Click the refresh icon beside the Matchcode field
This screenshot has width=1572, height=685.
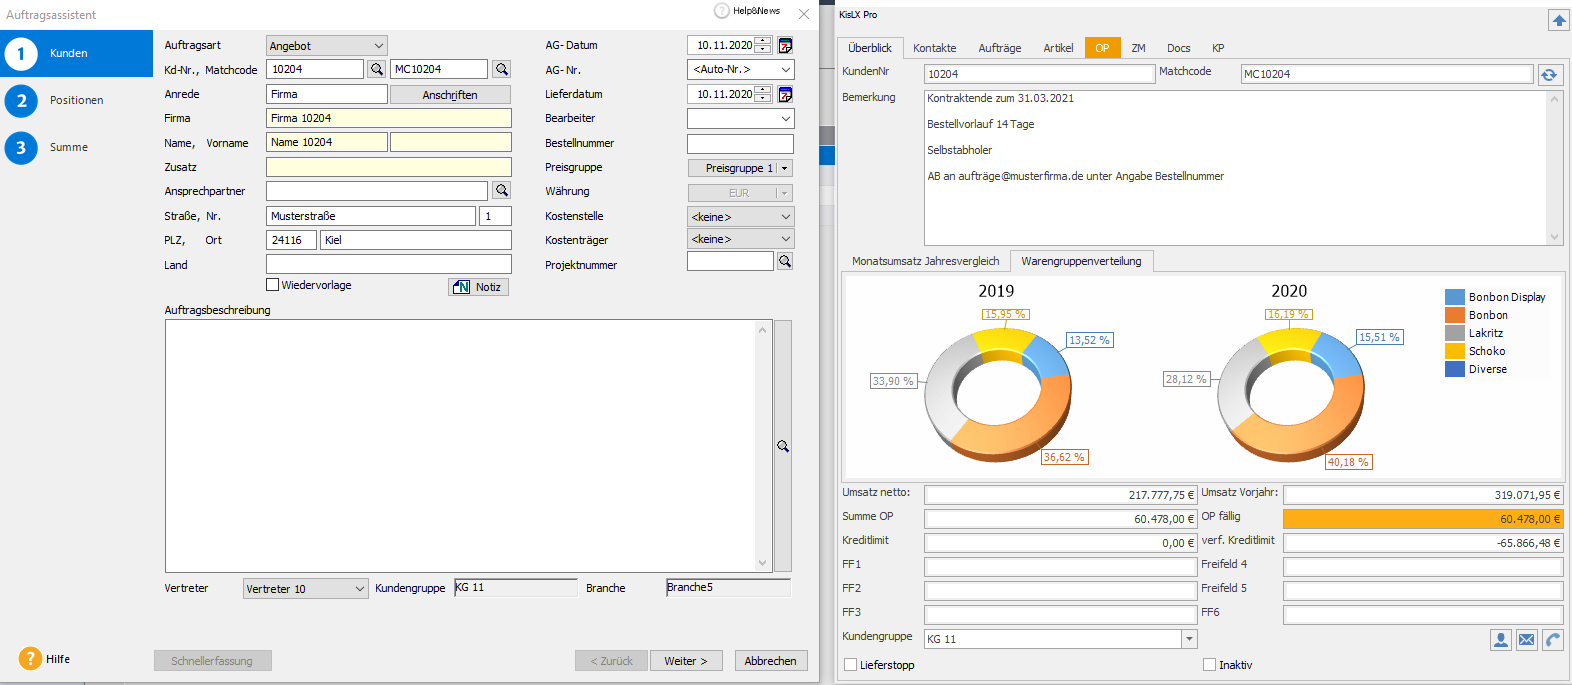(x=1548, y=75)
